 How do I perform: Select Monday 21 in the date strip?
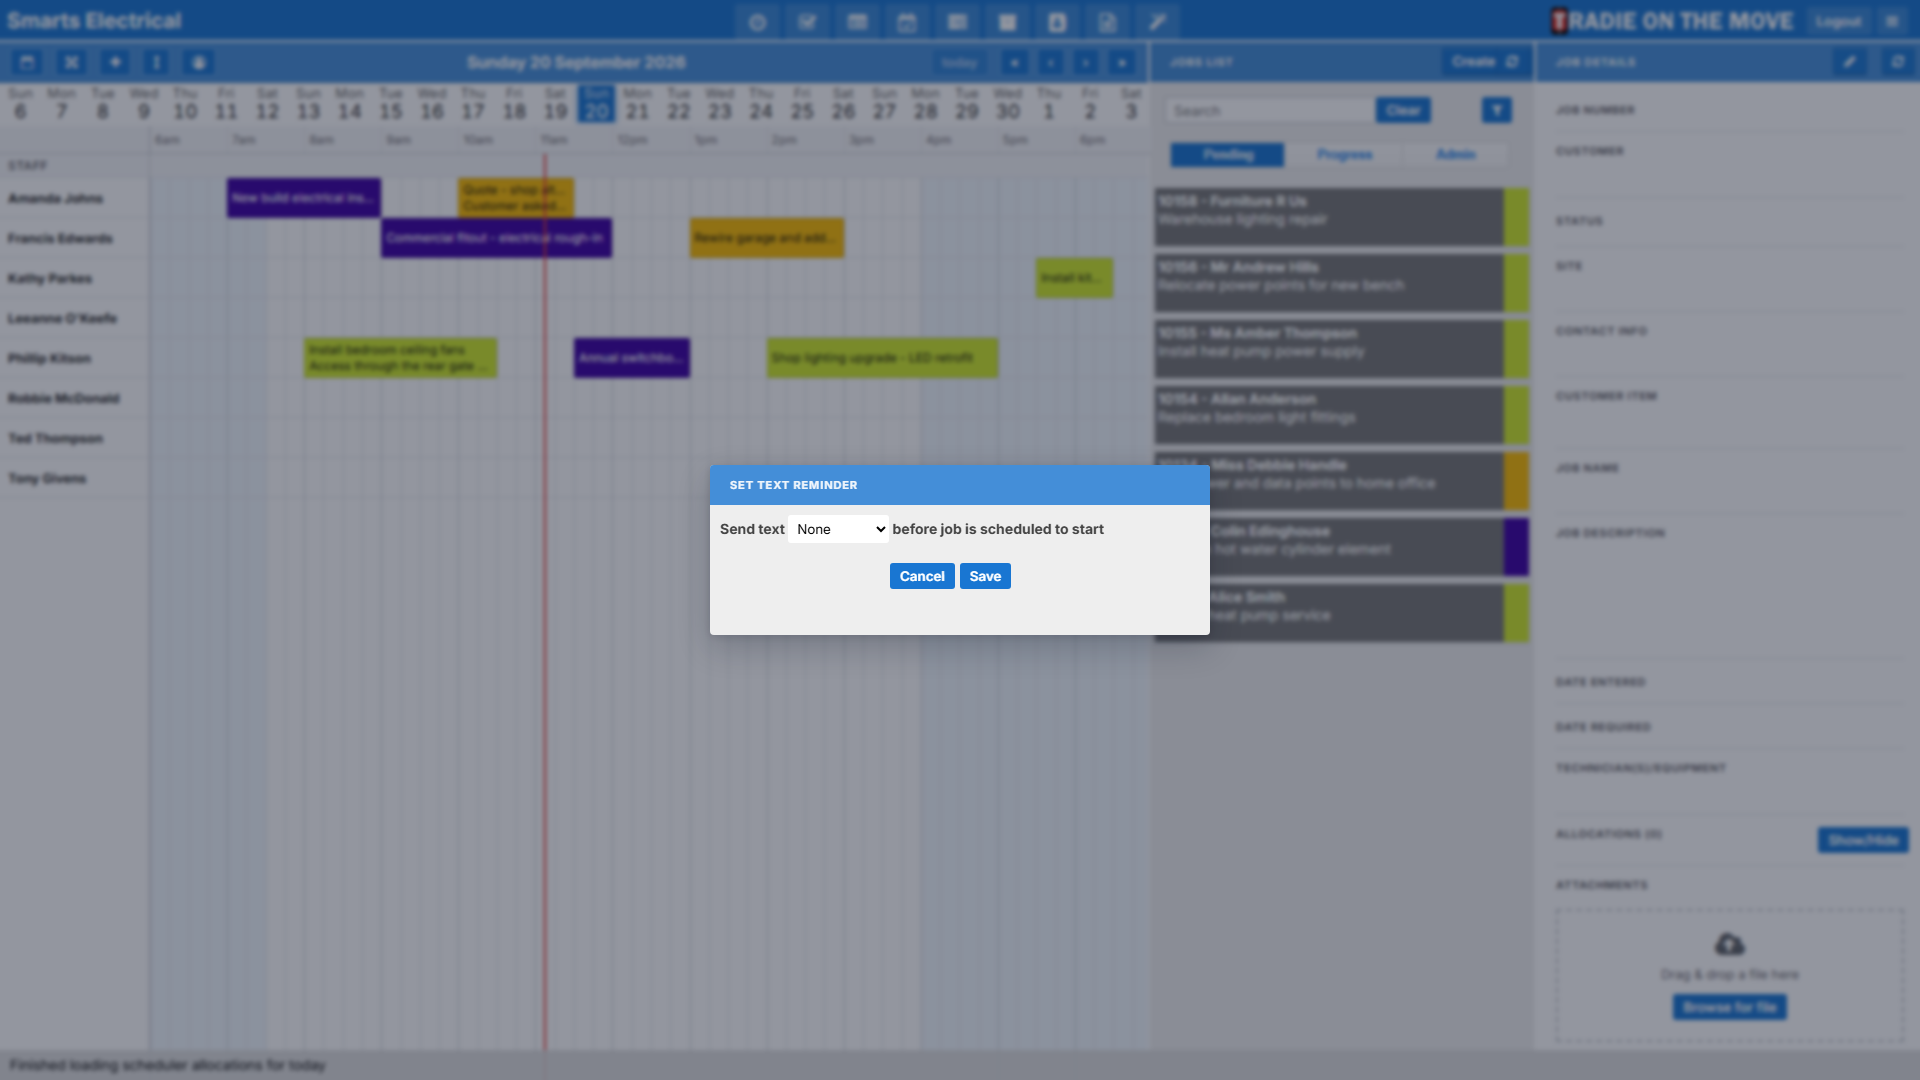pyautogui.click(x=637, y=104)
